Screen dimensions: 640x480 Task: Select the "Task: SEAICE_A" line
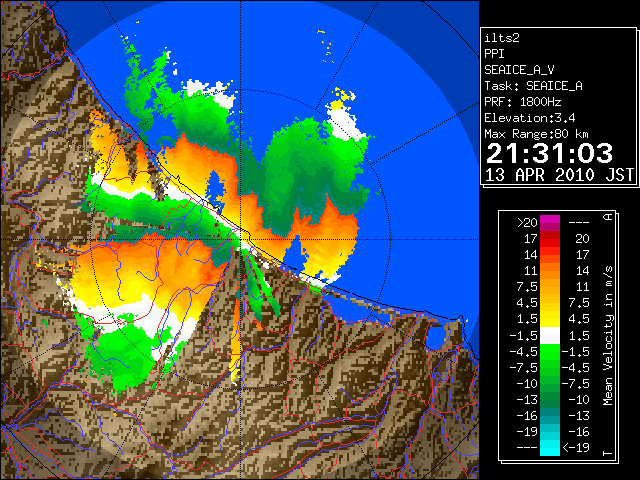(x=533, y=86)
